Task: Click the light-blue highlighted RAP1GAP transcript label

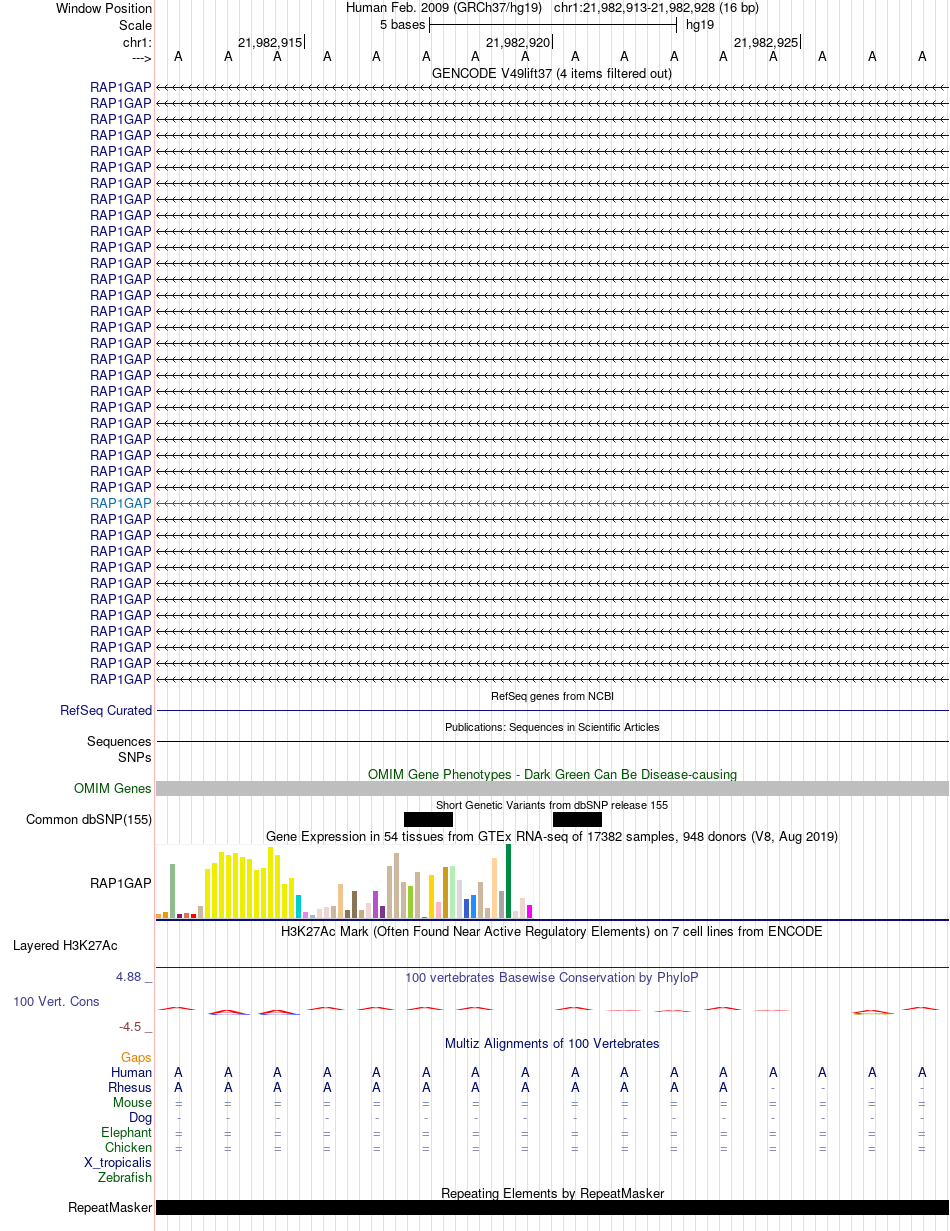Action: click(121, 503)
